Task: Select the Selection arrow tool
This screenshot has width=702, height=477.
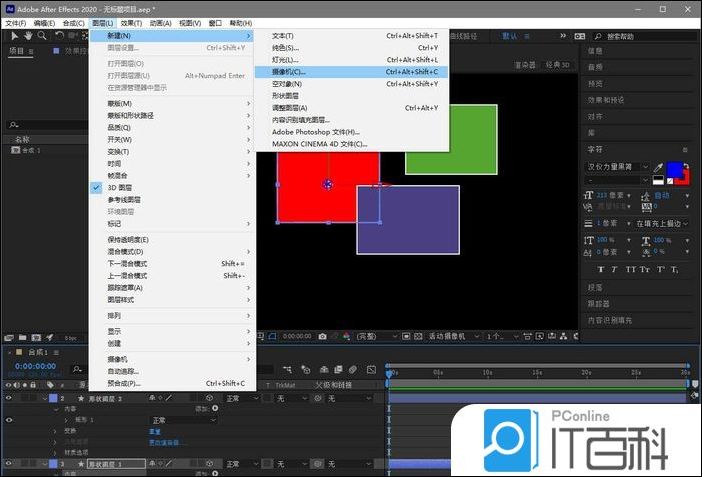Action: click(14, 36)
